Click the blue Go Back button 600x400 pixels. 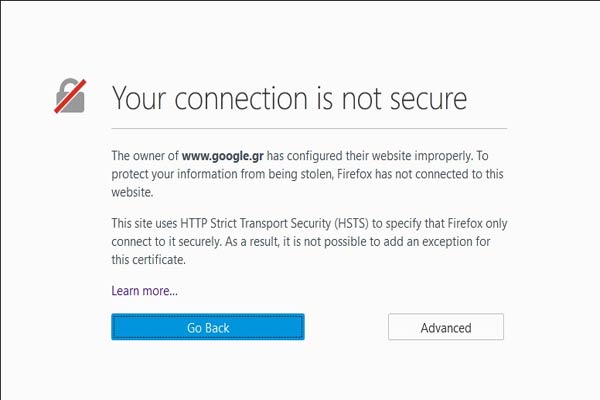pos(208,327)
